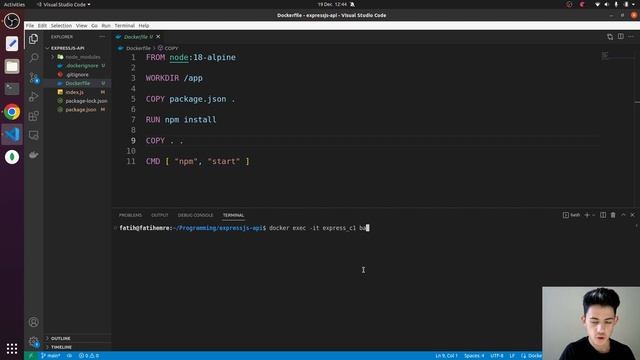Viewport: 640px width, 360px height.
Task: Open the Search view in activity bar
Action: 33,58
